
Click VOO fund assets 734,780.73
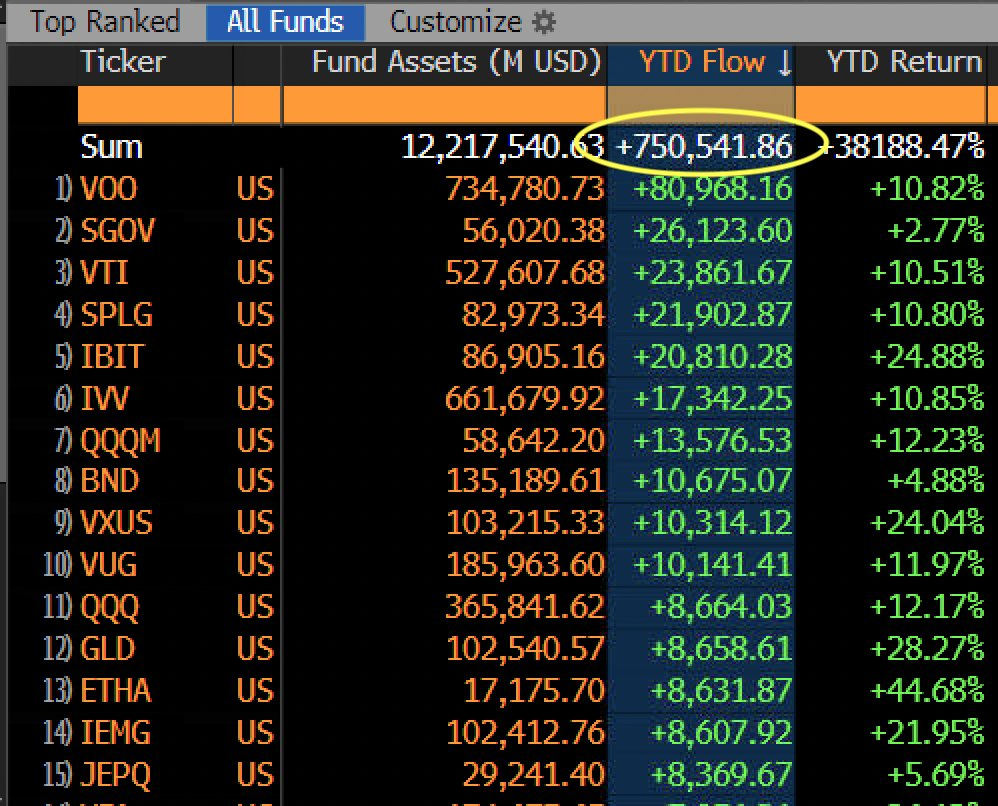(x=524, y=189)
